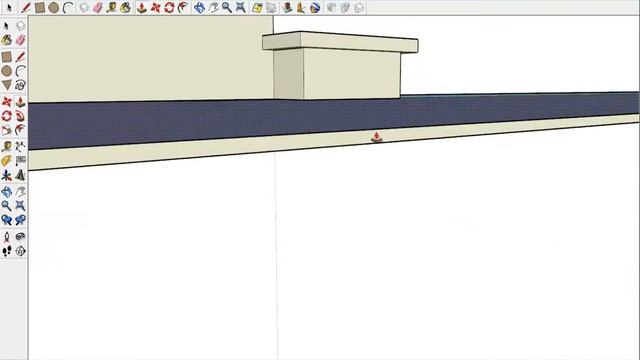Choose the Circle tool in top toolbar

53,7
